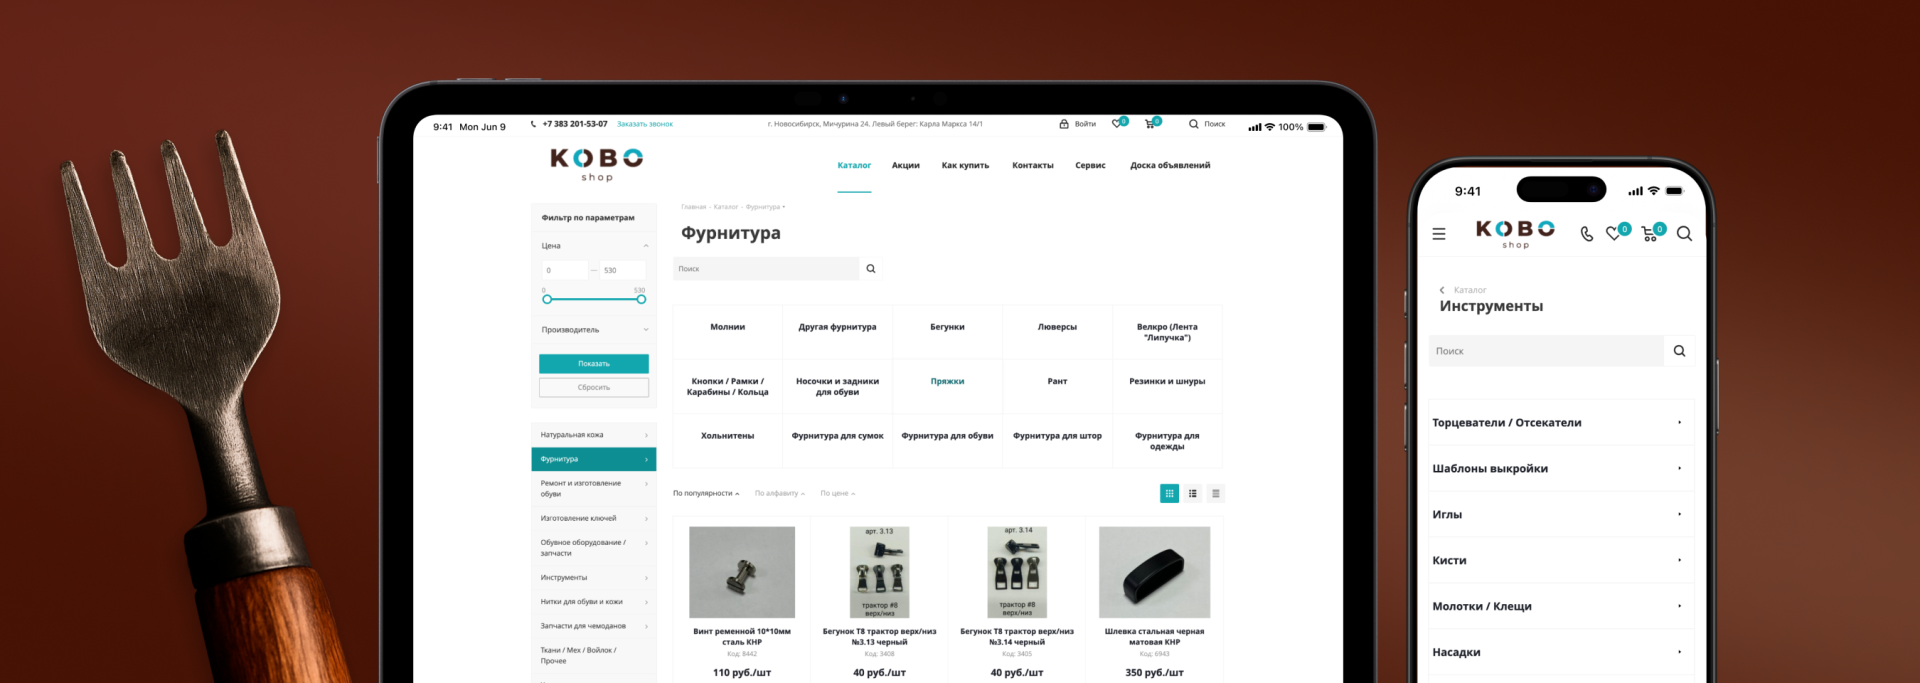The image size is (1920, 683).
Task: Open the mobile shopping cart
Action: click(1650, 234)
